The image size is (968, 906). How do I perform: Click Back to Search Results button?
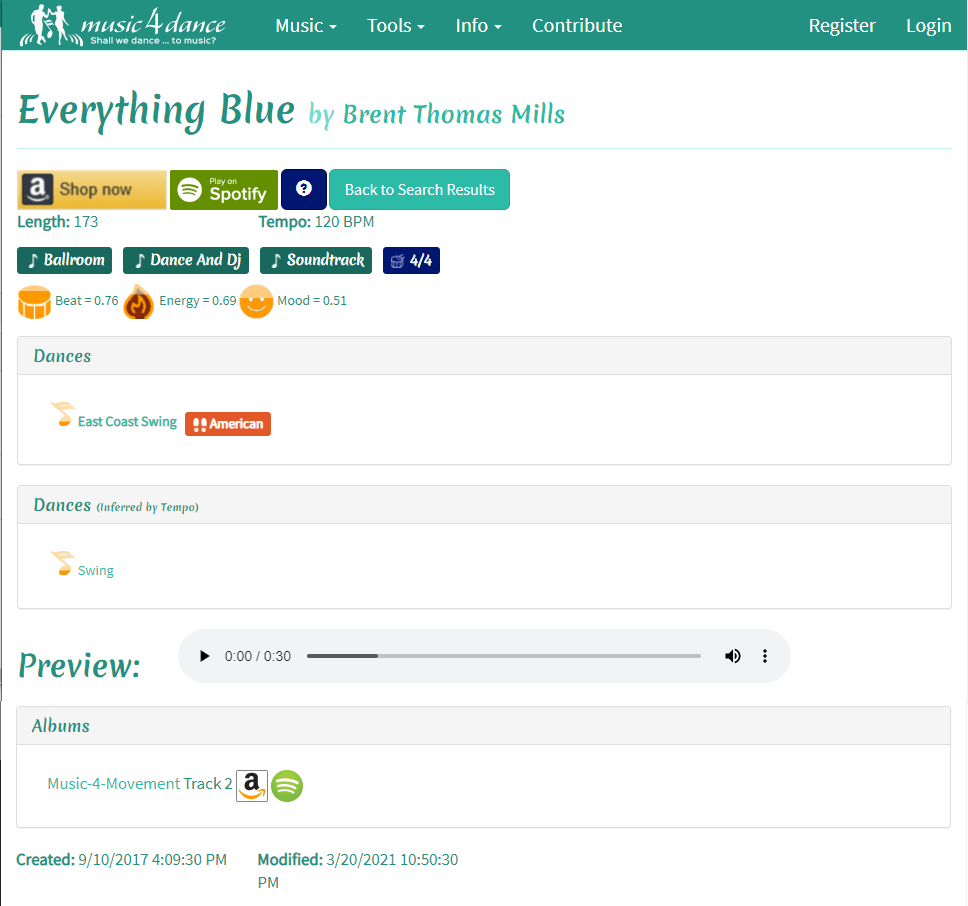(x=419, y=189)
